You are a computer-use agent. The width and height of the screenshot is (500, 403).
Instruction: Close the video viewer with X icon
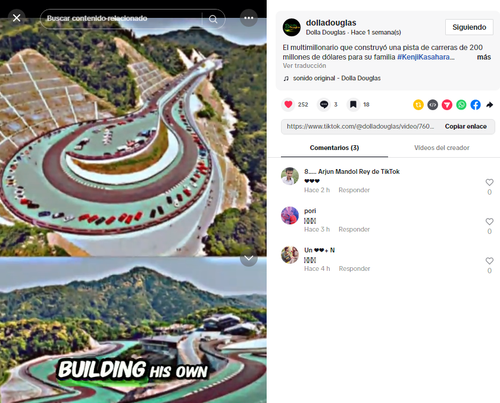[x=16, y=18]
